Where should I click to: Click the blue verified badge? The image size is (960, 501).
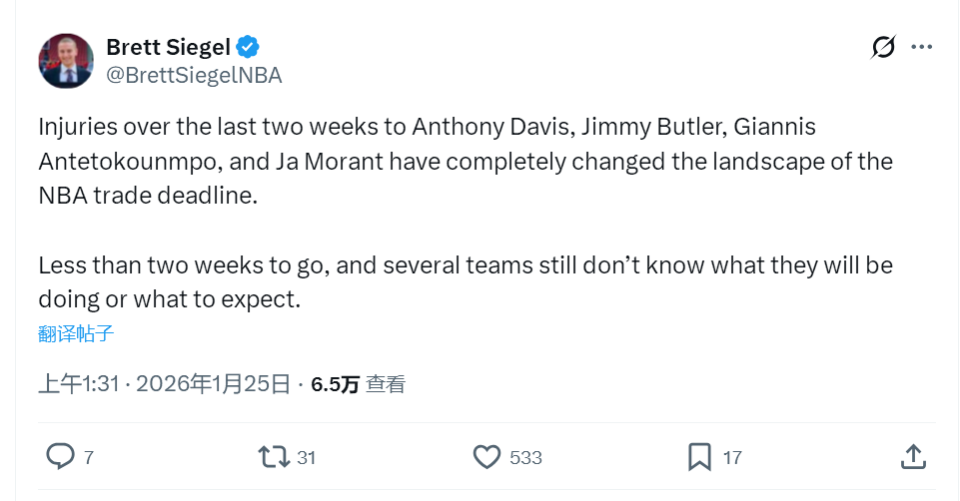coord(248,46)
